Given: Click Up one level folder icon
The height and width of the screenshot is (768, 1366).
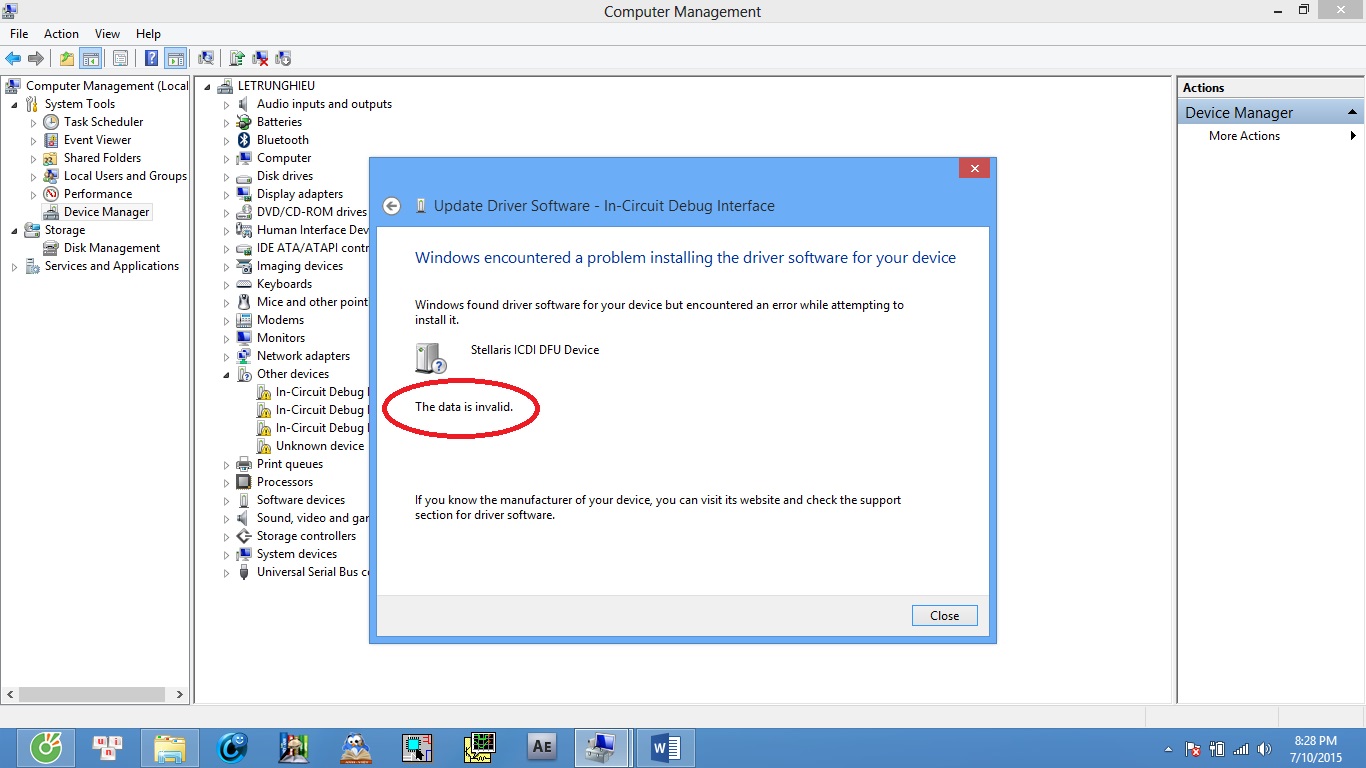Looking at the screenshot, I should click(66, 58).
